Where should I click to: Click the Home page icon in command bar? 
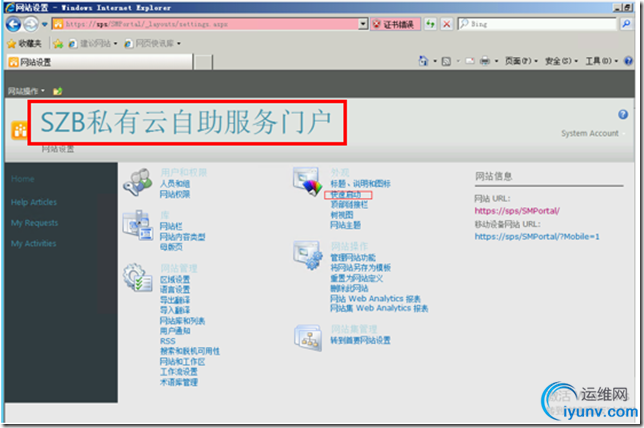tap(423, 61)
